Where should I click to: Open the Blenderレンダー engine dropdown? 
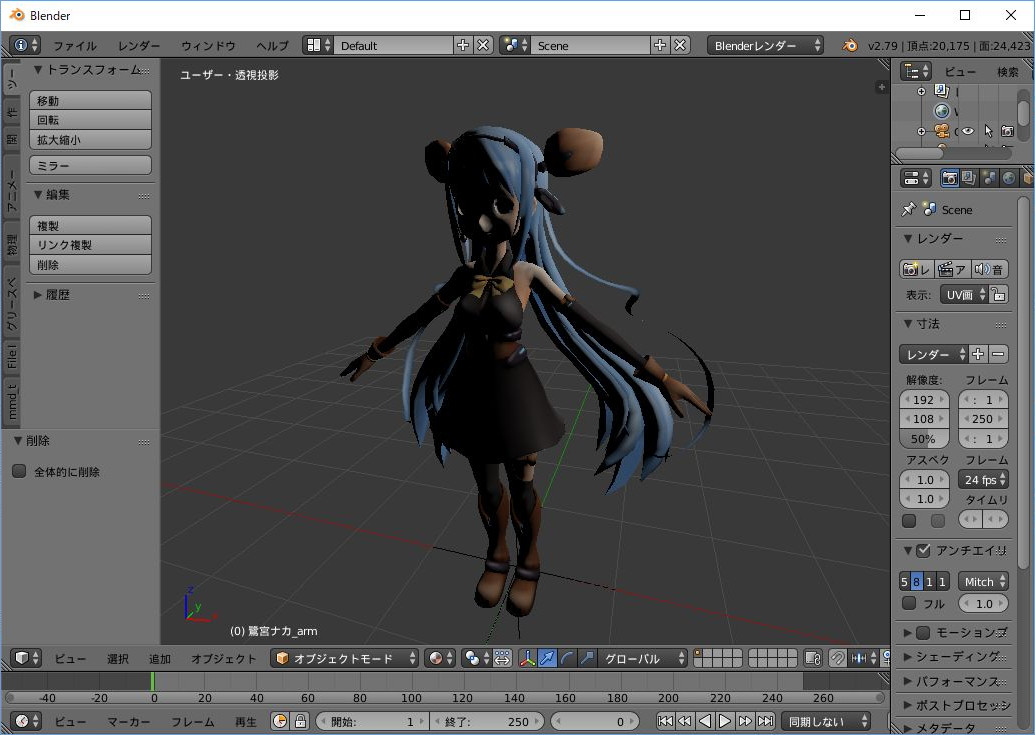[x=765, y=45]
